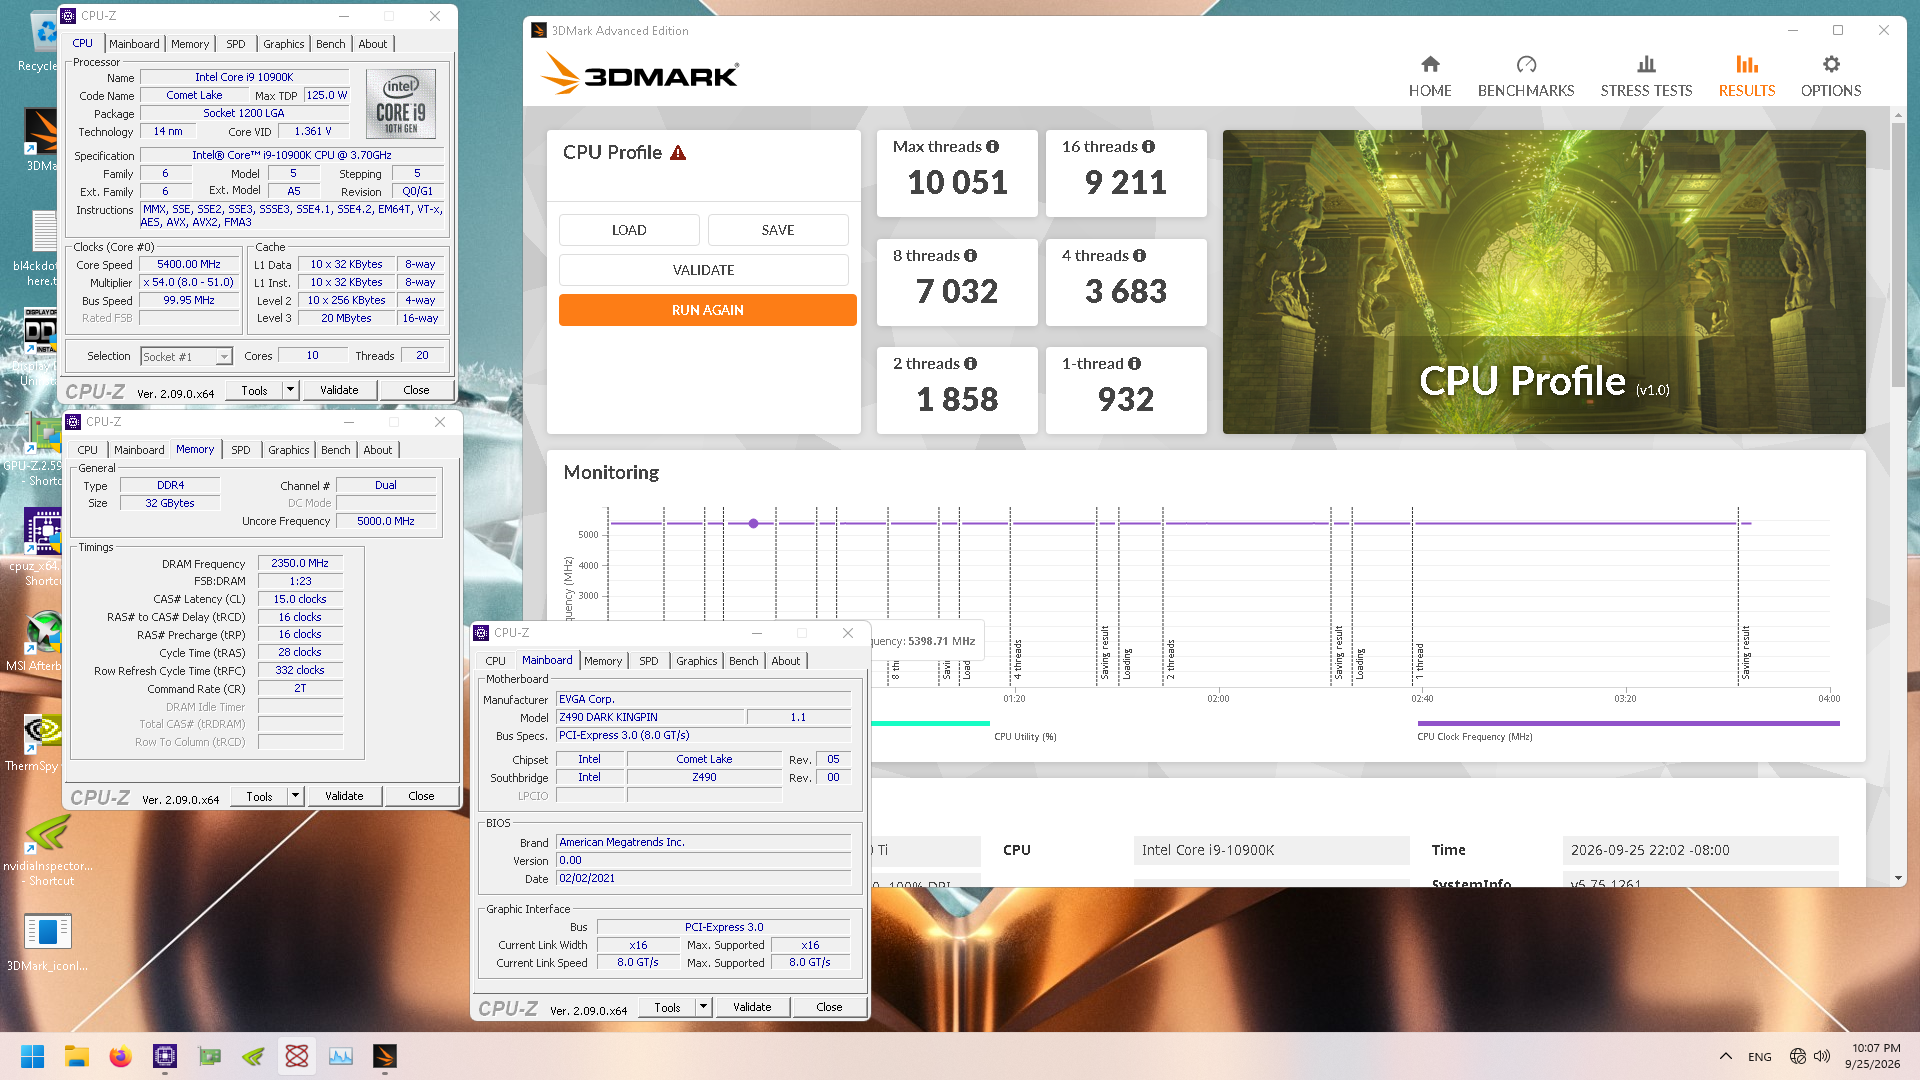
Task: Open clock and date in taskbar
Action: pos(1872,1056)
